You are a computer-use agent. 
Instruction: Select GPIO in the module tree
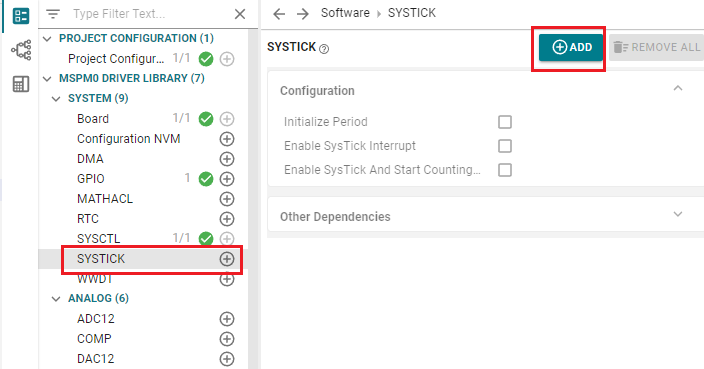click(x=90, y=179)
